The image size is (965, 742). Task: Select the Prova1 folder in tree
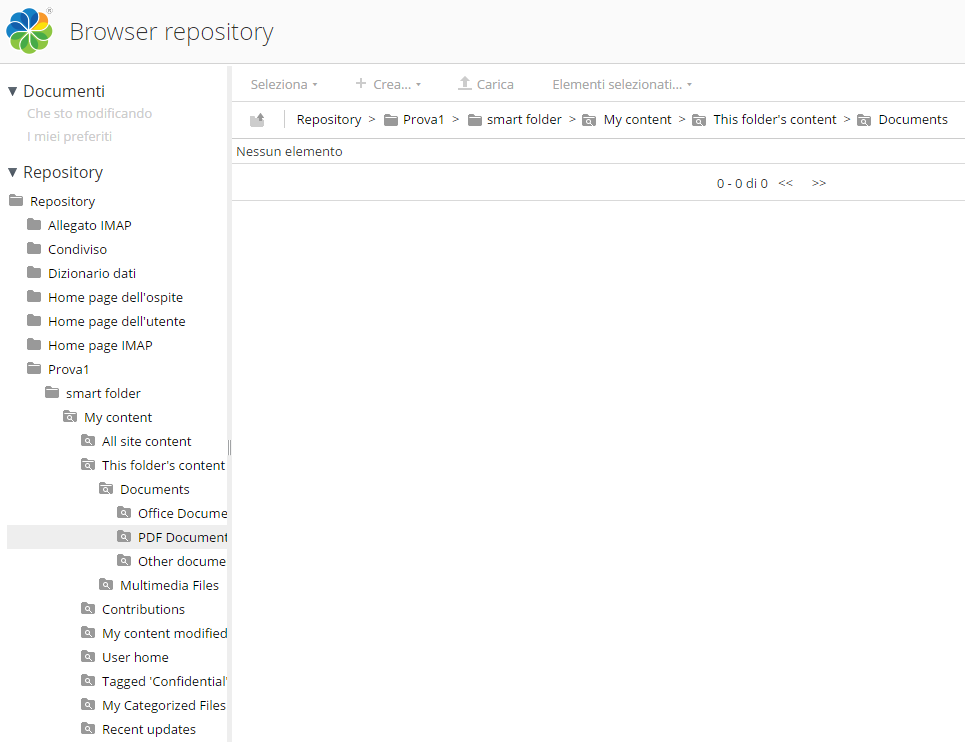coord(68,369)
